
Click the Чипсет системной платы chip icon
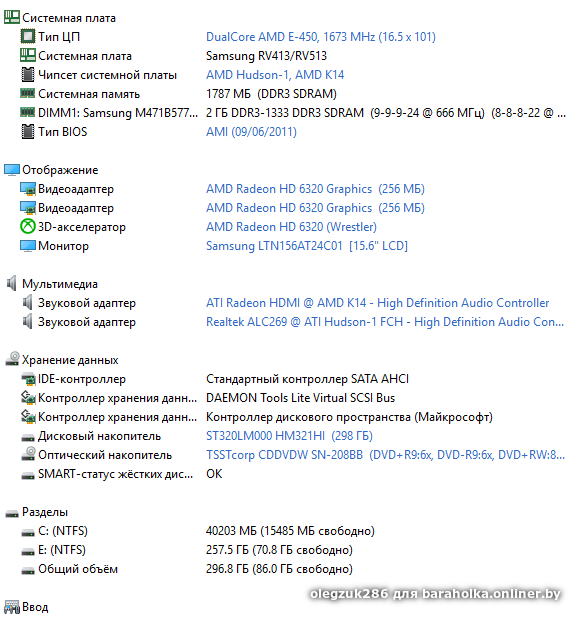(x=28, y=74)
